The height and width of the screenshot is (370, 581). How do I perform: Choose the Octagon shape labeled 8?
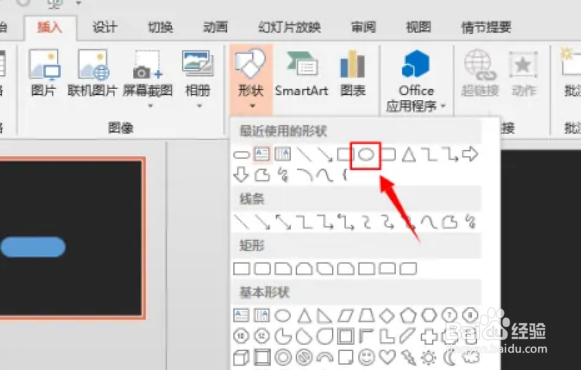(470, 316)
